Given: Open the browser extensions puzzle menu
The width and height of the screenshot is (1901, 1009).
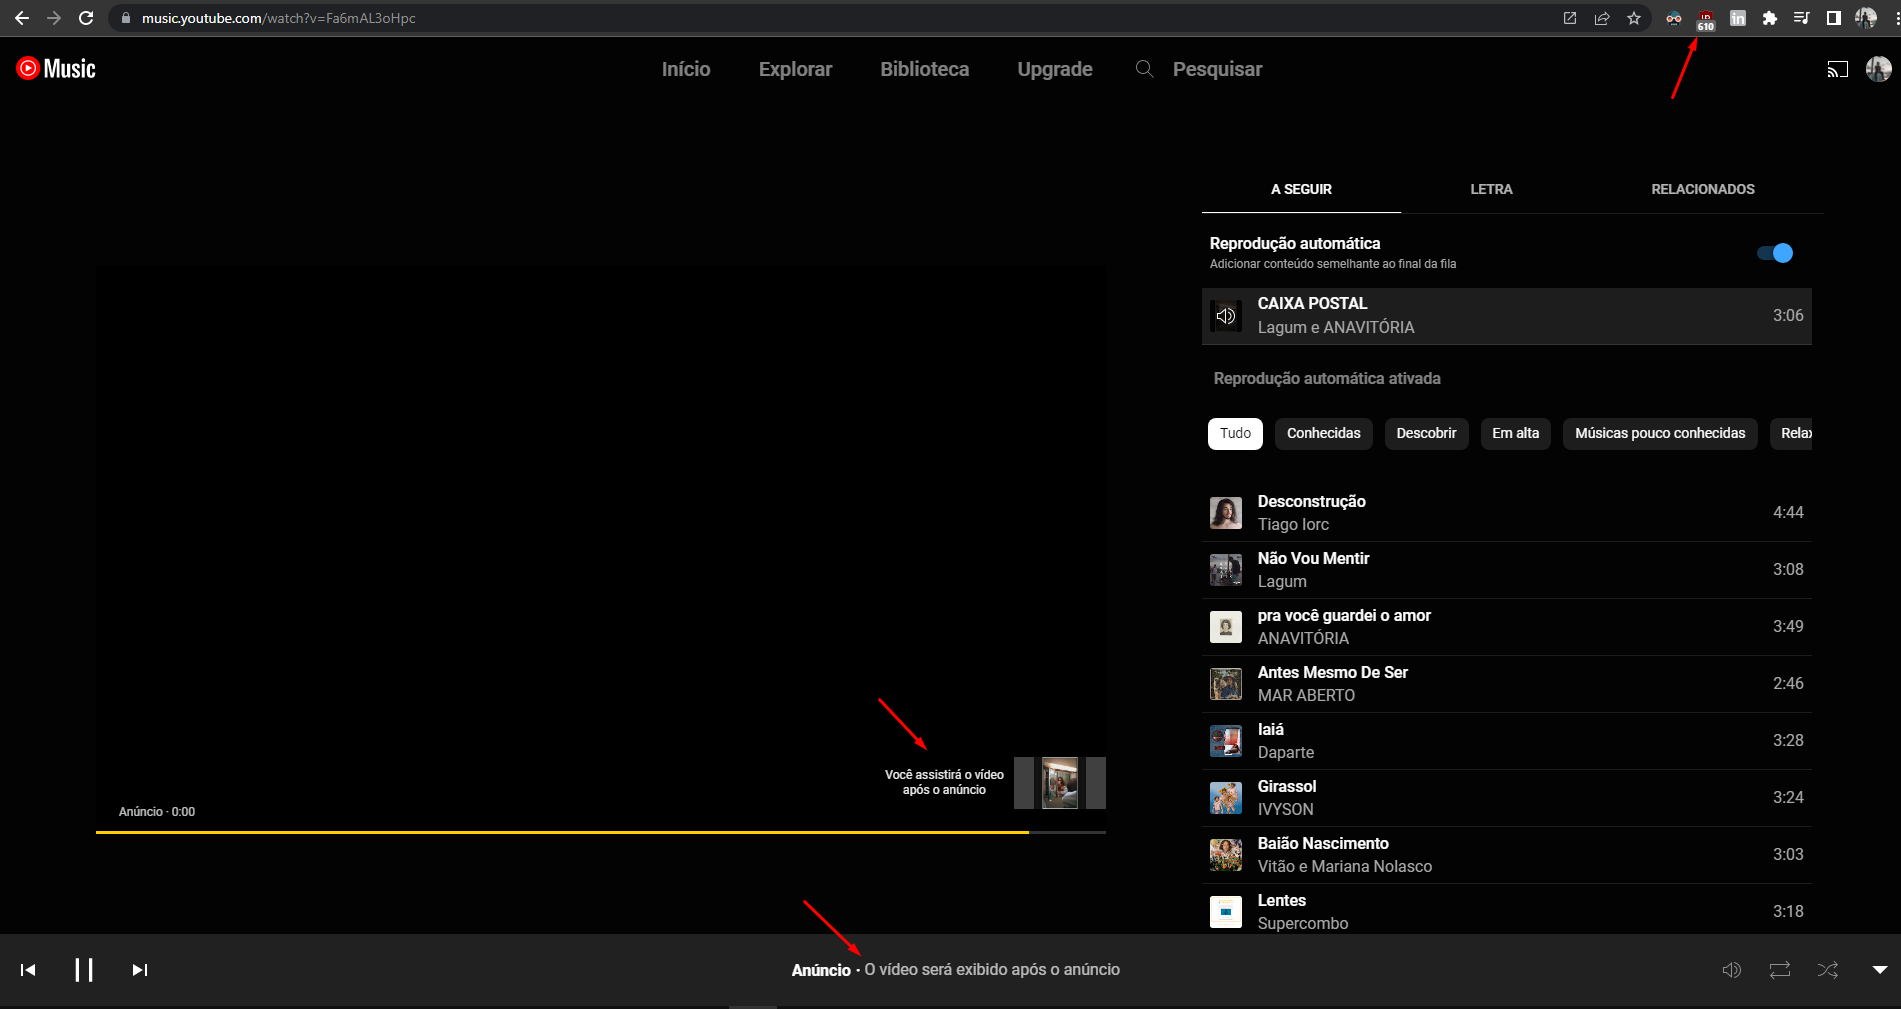Looking at the screenshot, I should (x=1770, y=17).
